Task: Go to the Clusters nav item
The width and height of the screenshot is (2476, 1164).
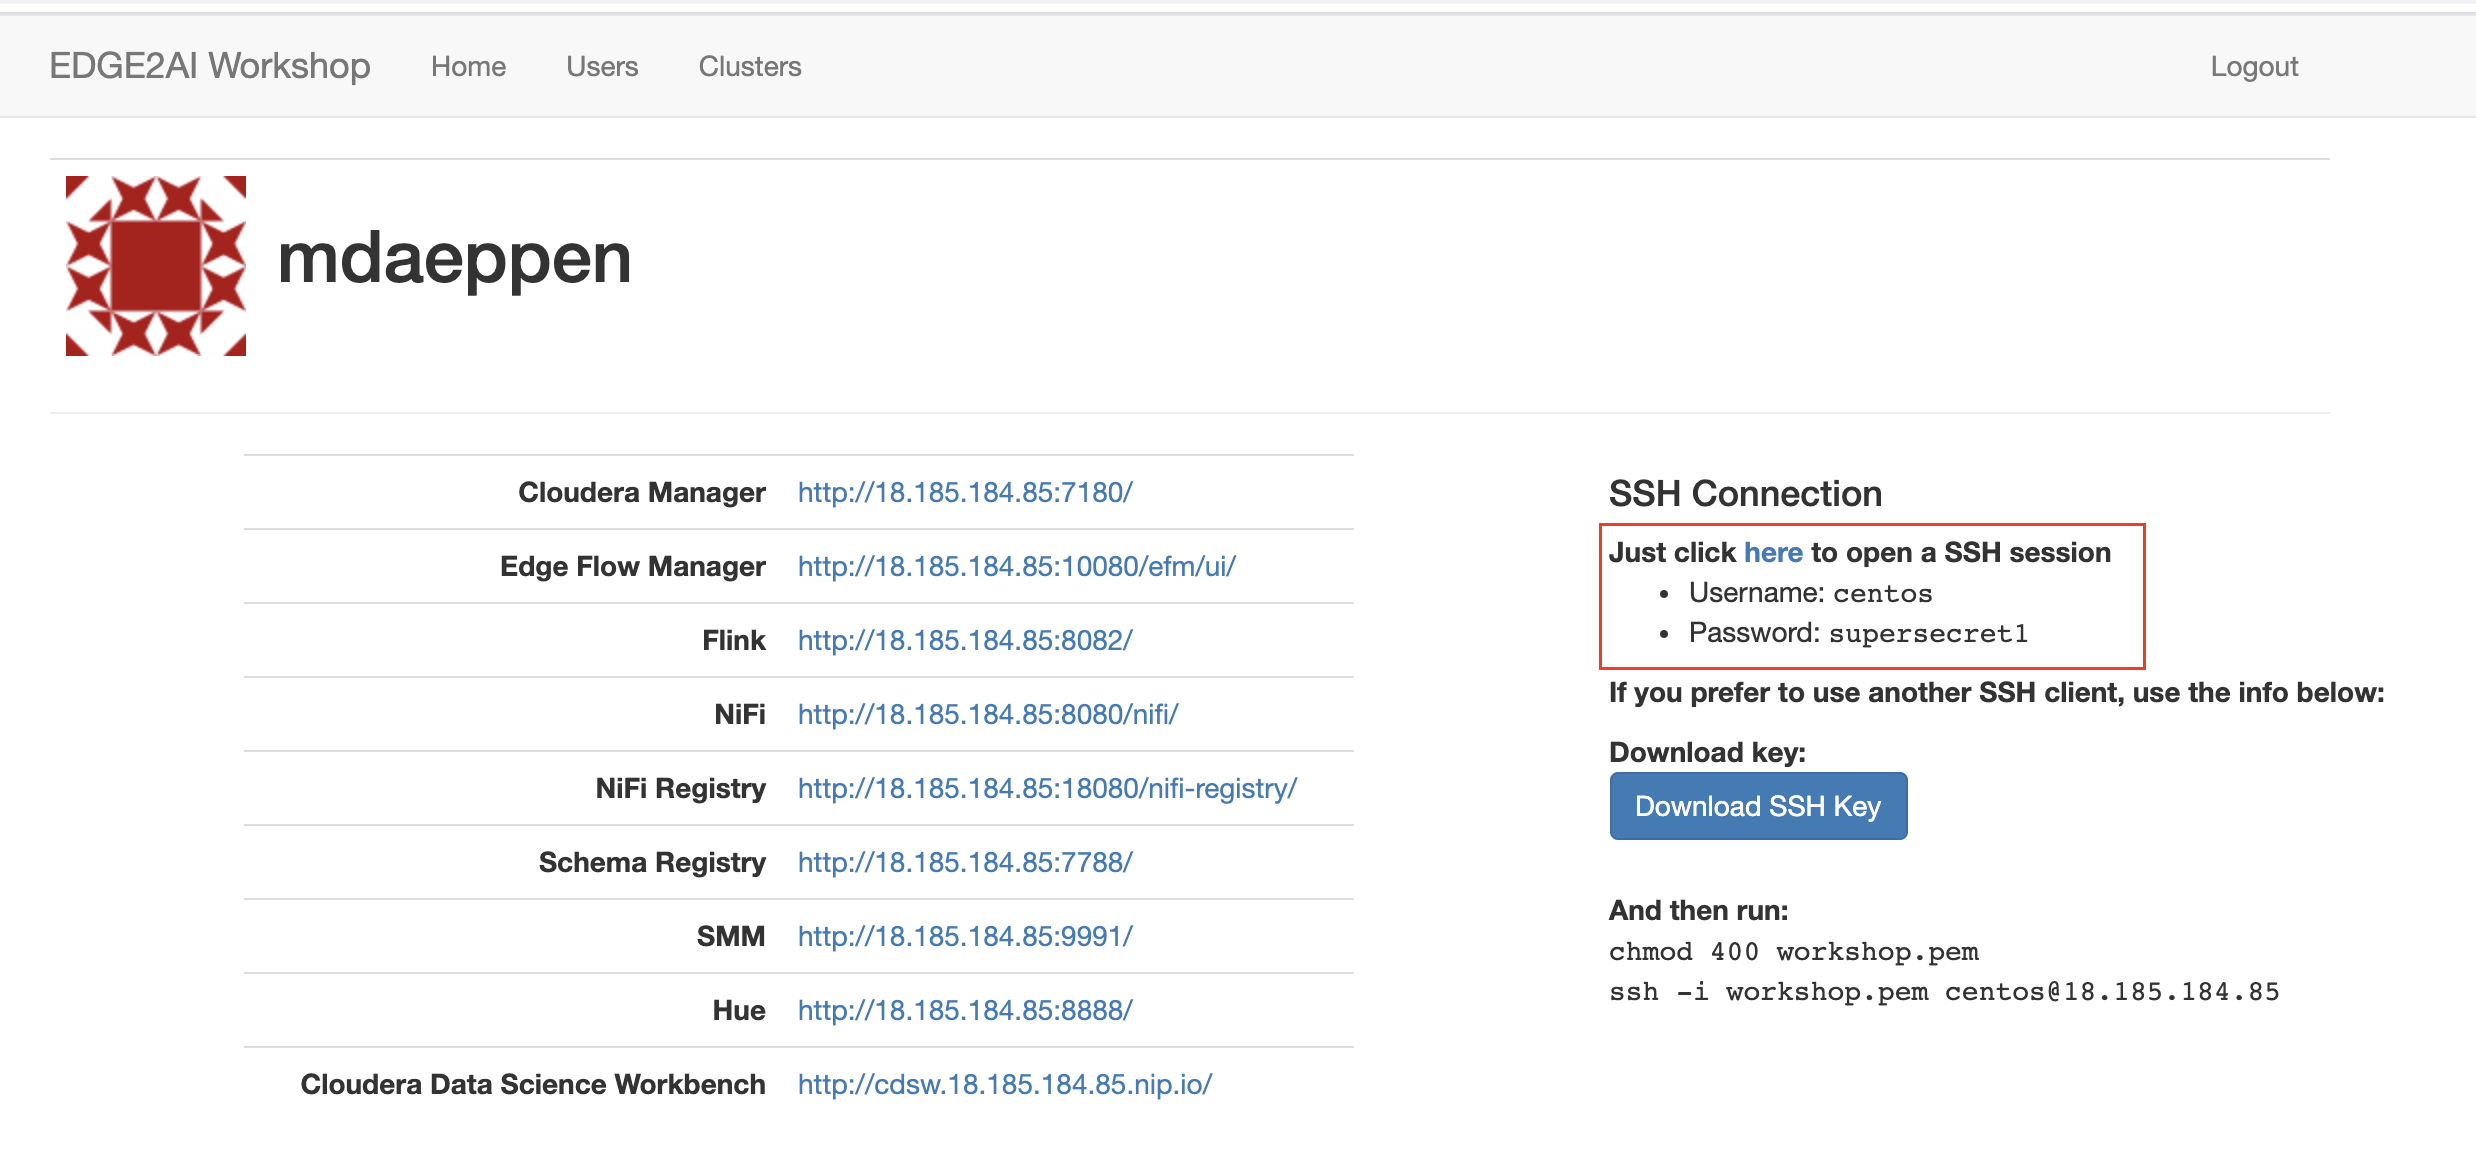Action: [750, 66]
